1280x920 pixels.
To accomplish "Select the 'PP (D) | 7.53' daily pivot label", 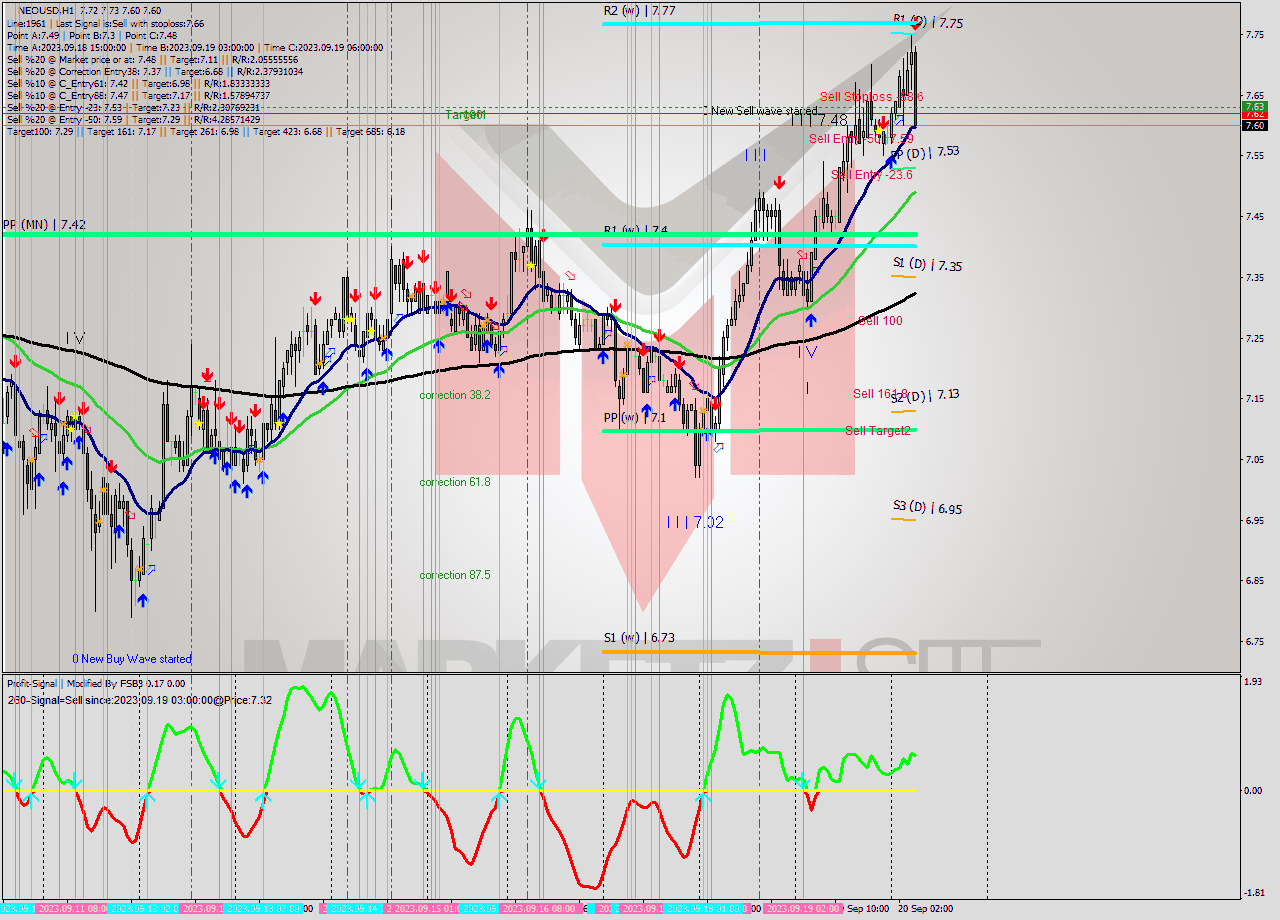I will pyautogui.click(x=925, y=152).
